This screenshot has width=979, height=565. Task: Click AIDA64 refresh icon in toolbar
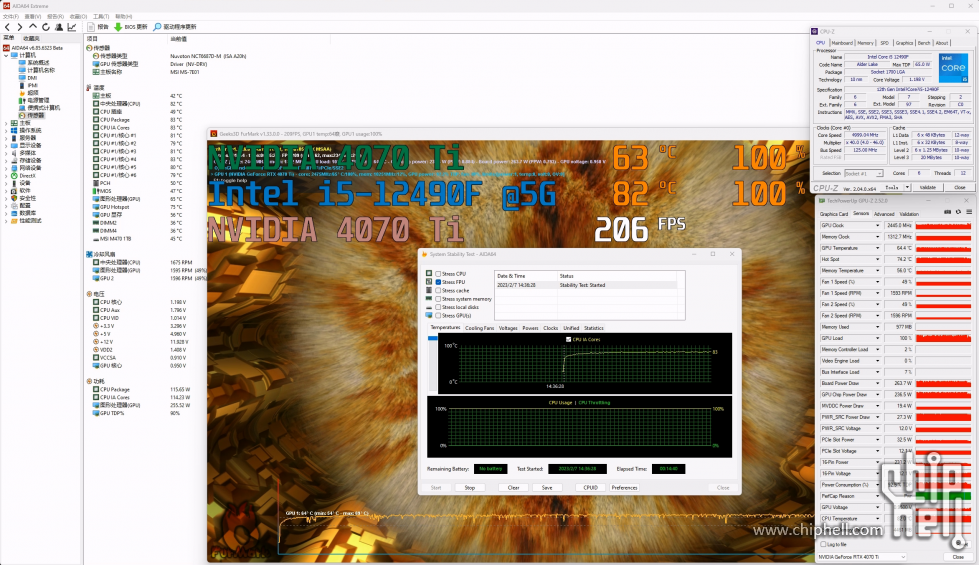pos(46,27)
